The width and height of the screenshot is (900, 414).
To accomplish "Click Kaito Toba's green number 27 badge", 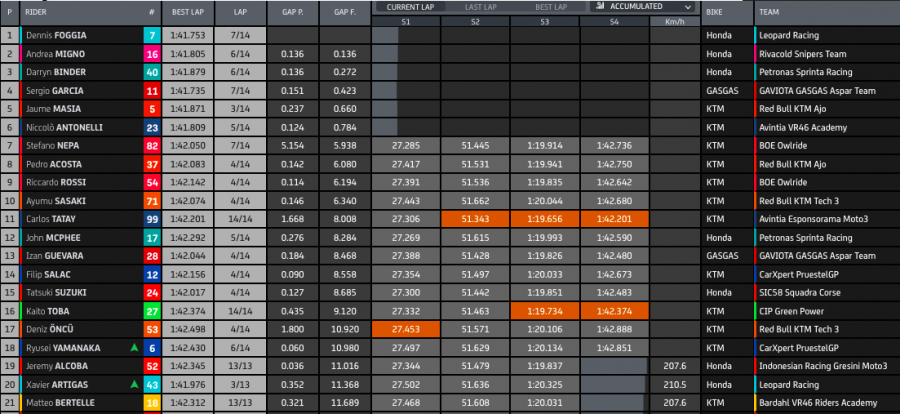I will tap(151, 310).
